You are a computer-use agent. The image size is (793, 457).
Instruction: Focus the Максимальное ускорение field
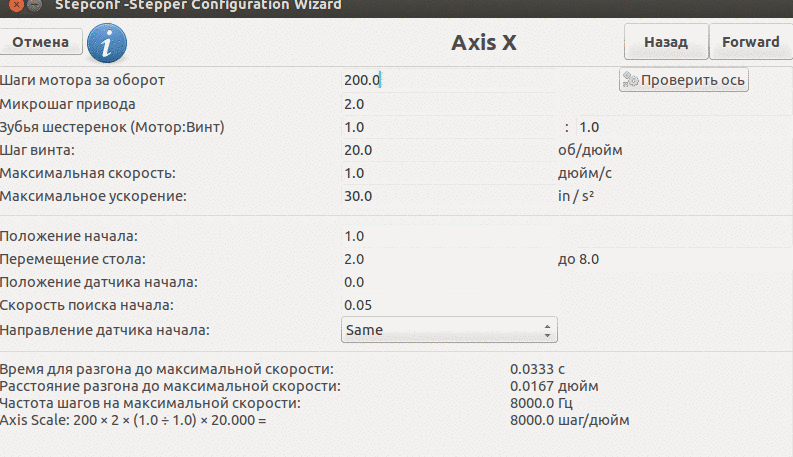(x=440, y=196)
